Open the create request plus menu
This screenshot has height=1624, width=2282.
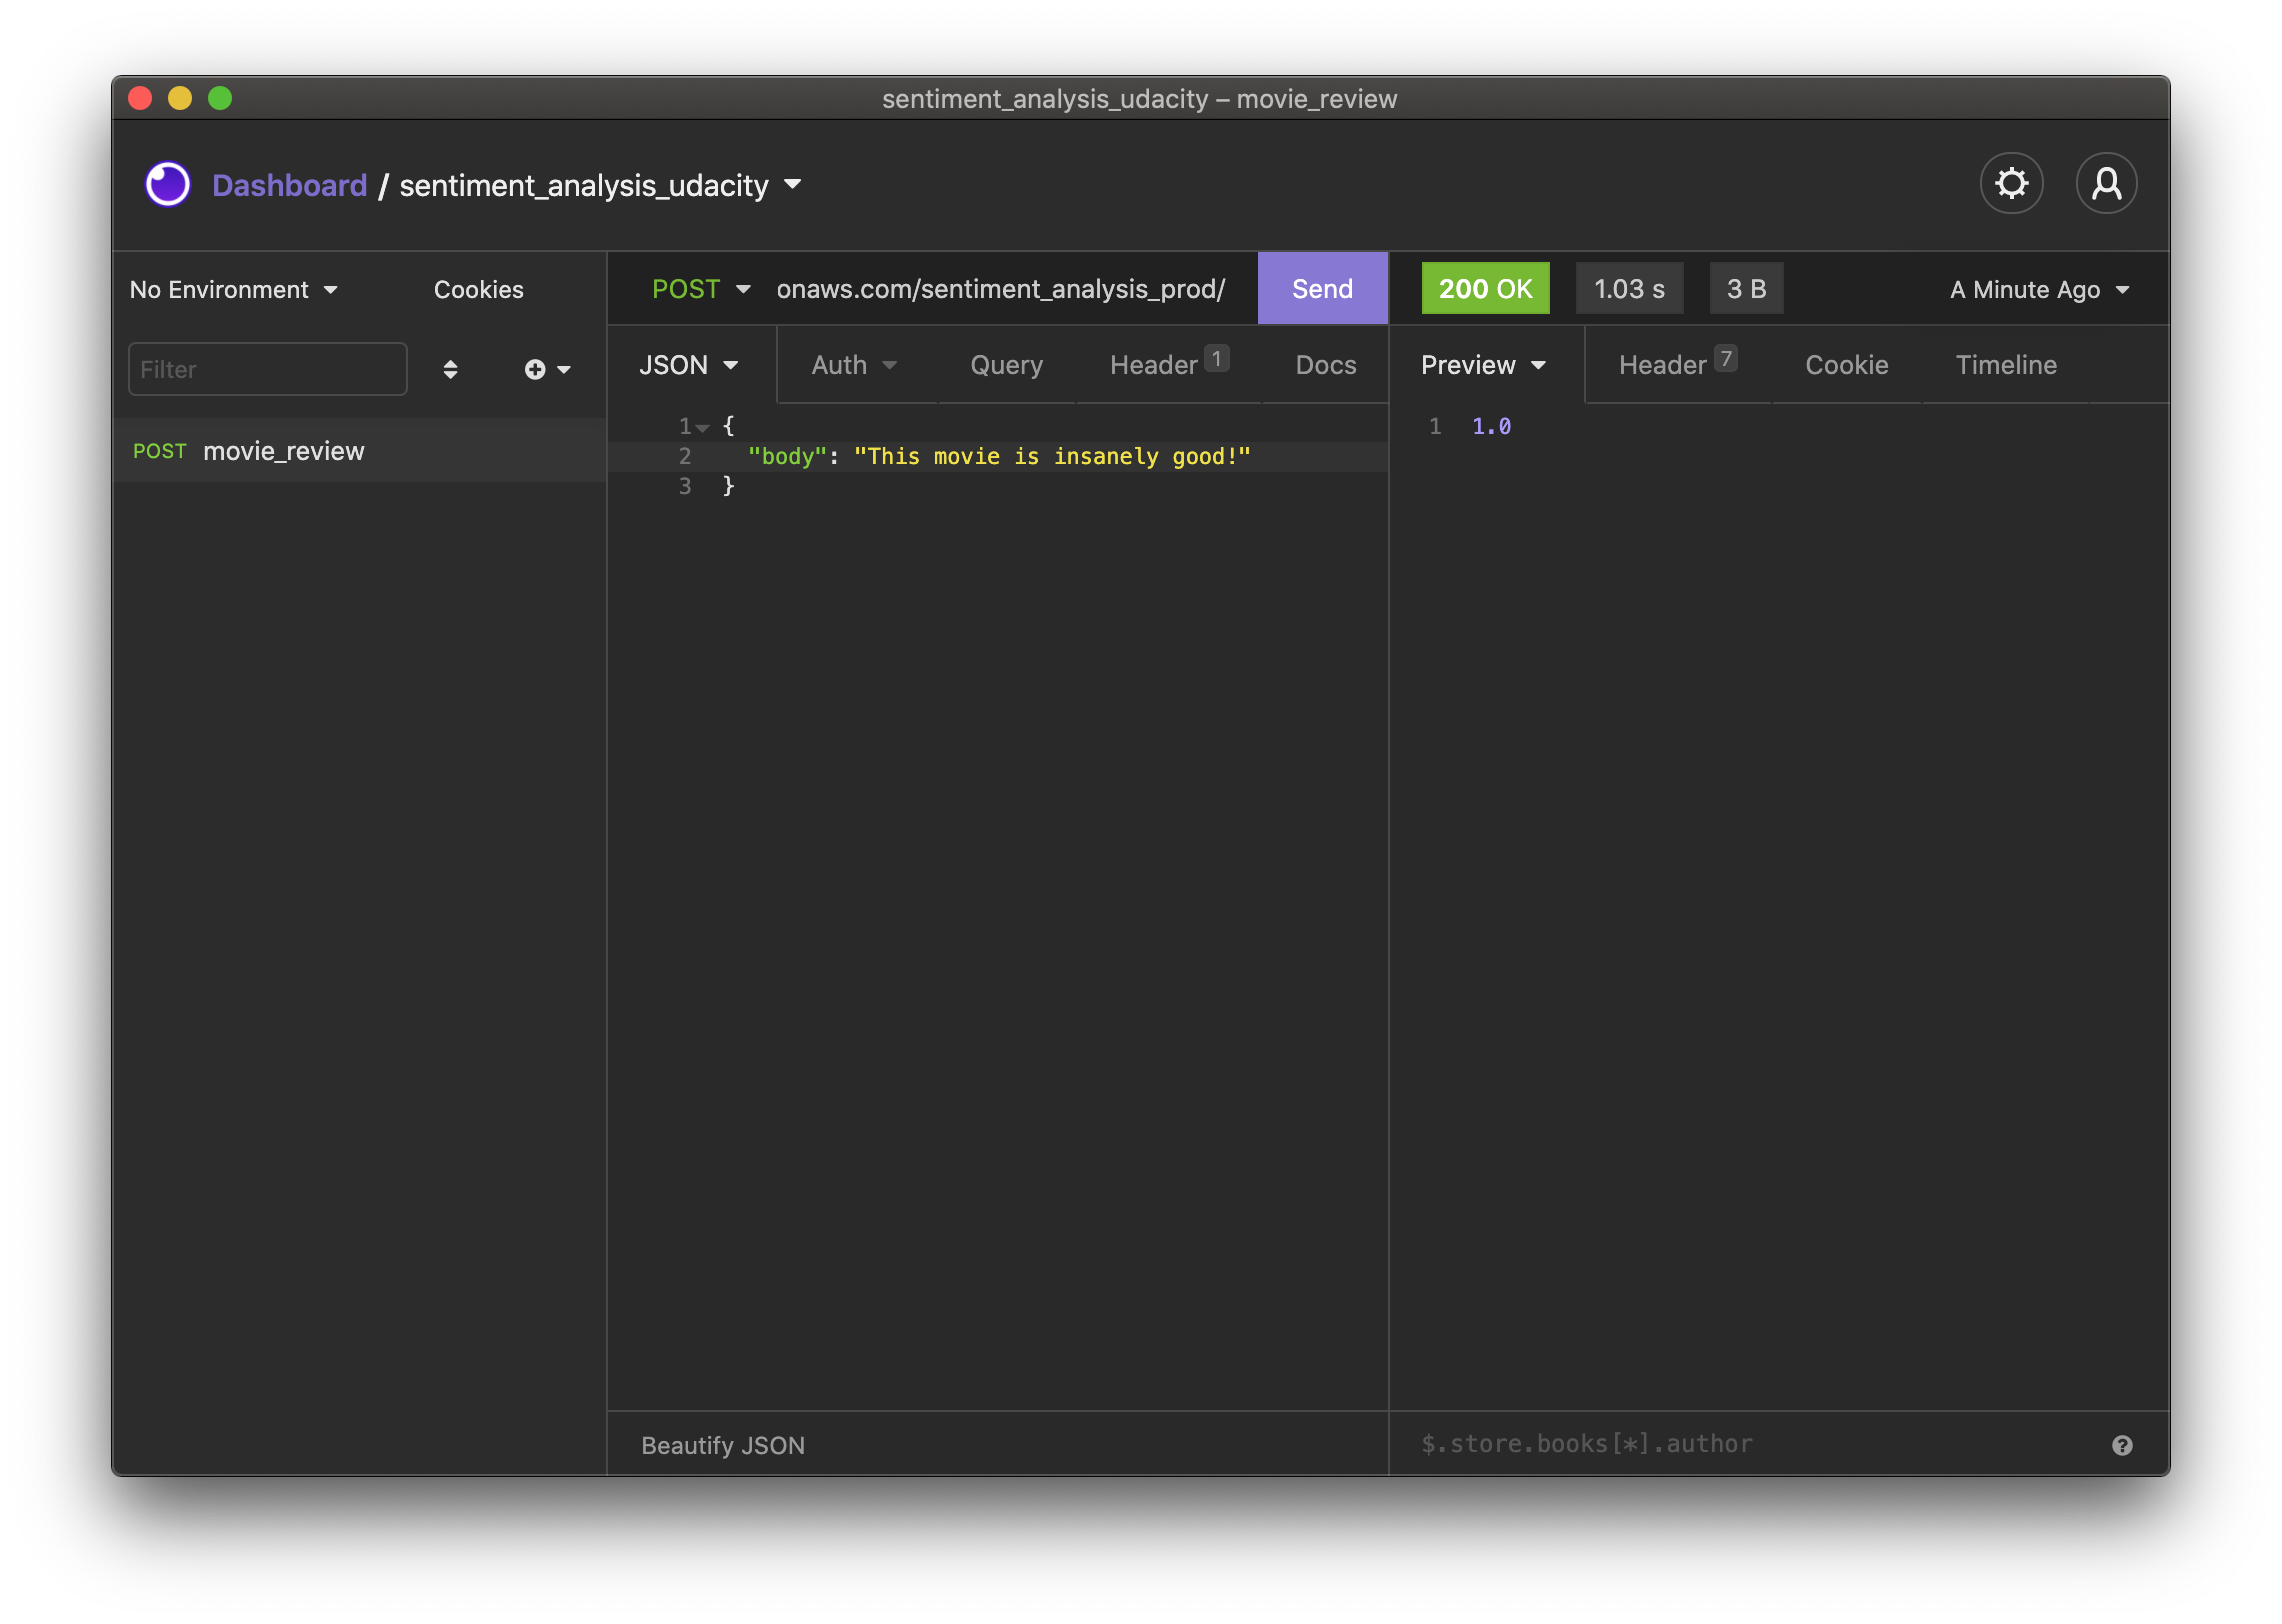[546, 369]
